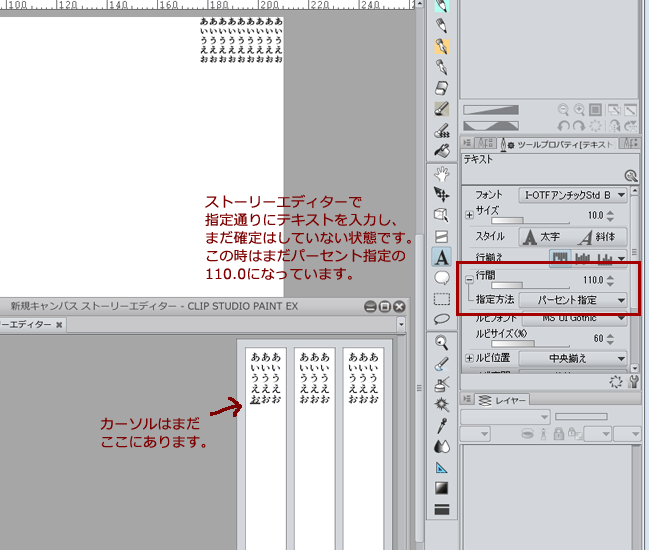Adjust the Navigator rotation slider

click(x=491, y=126)
